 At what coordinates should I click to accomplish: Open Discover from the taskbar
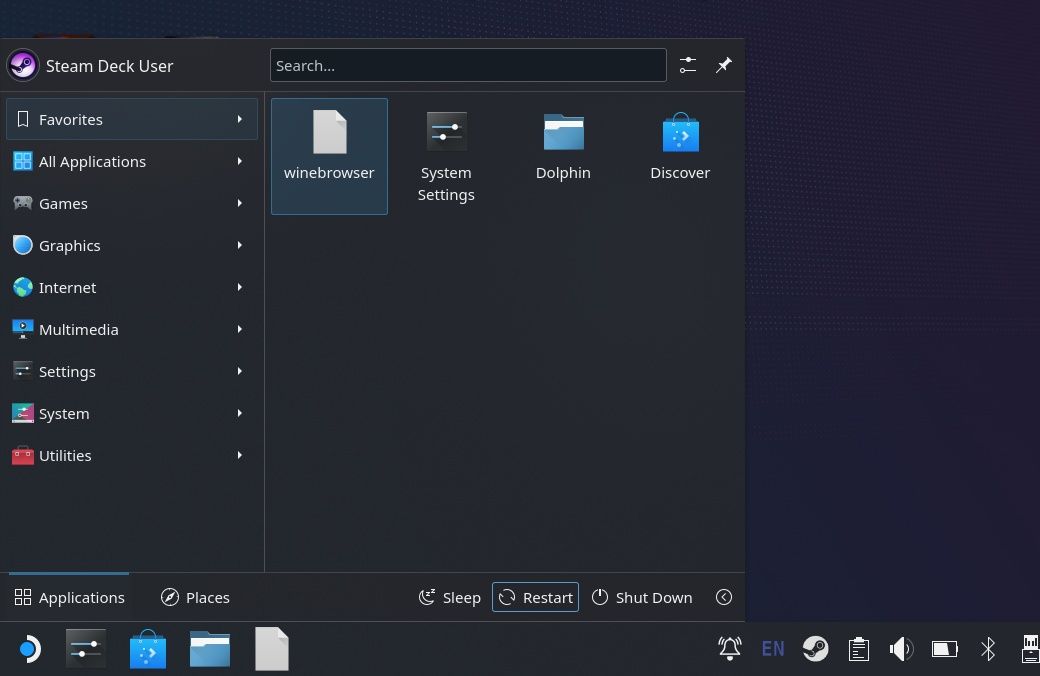point(148,649)
